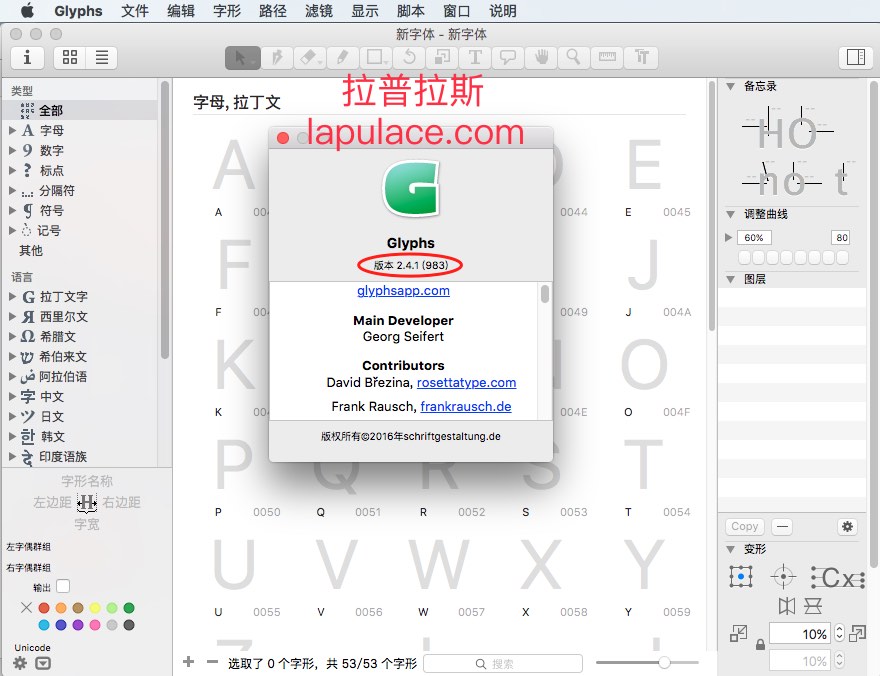The image size is (880, 676).
Task: Select the red color label swatch
Action: (x=44, y=608)
